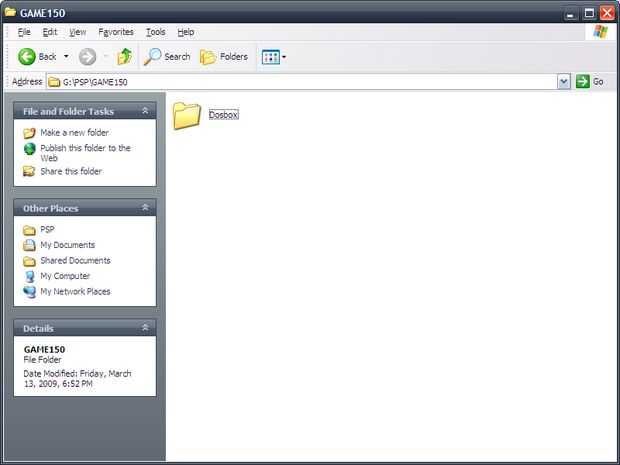Click the globe publish icon
Screen dimensions: 620x465
(x=30, y=149)
